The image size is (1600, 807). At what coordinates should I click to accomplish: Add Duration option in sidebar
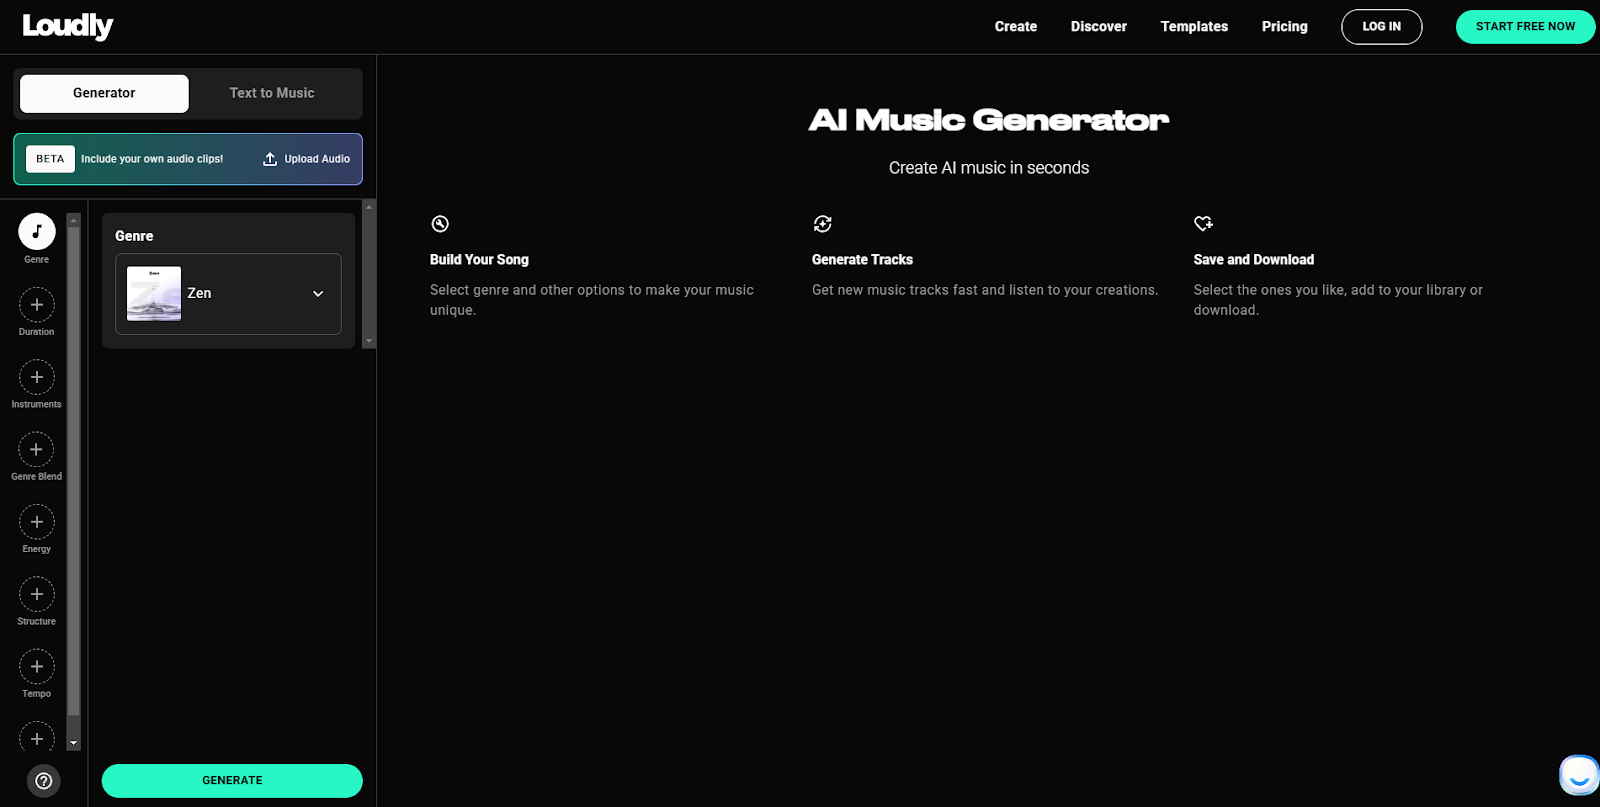pos(37,304)
